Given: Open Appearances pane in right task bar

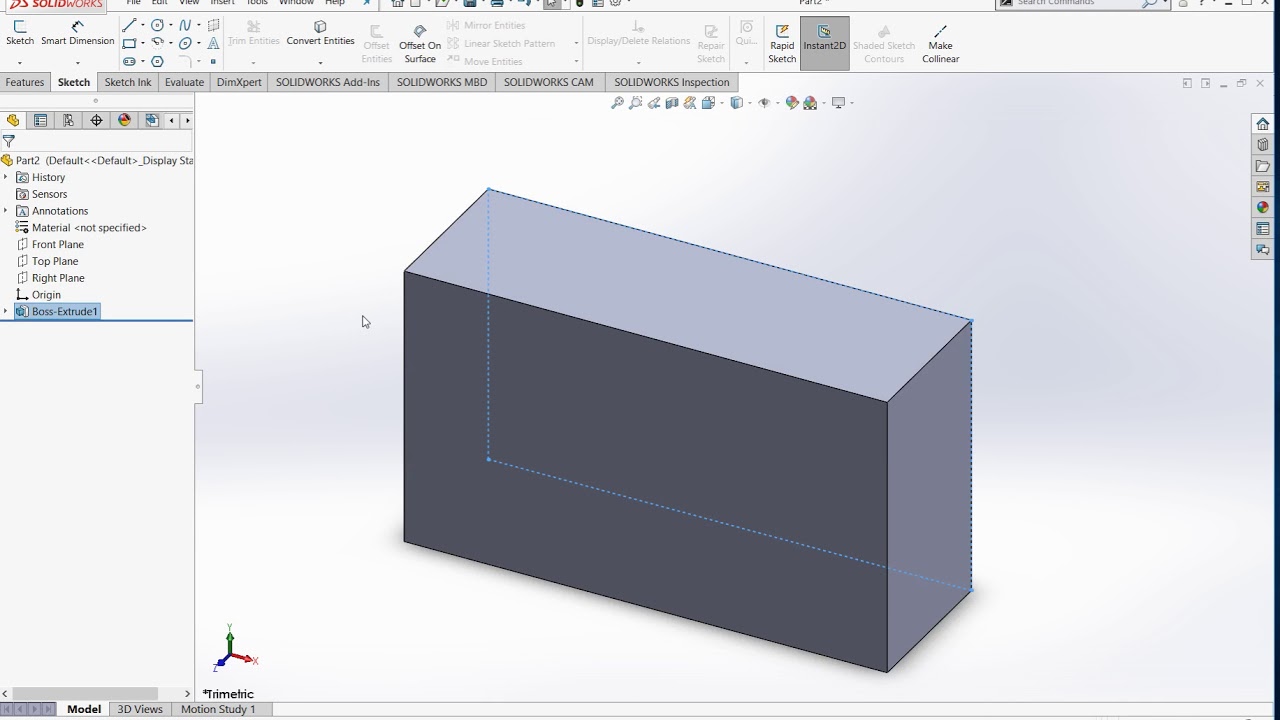Looking at the screenshot, I should (x=1262, y=208).
